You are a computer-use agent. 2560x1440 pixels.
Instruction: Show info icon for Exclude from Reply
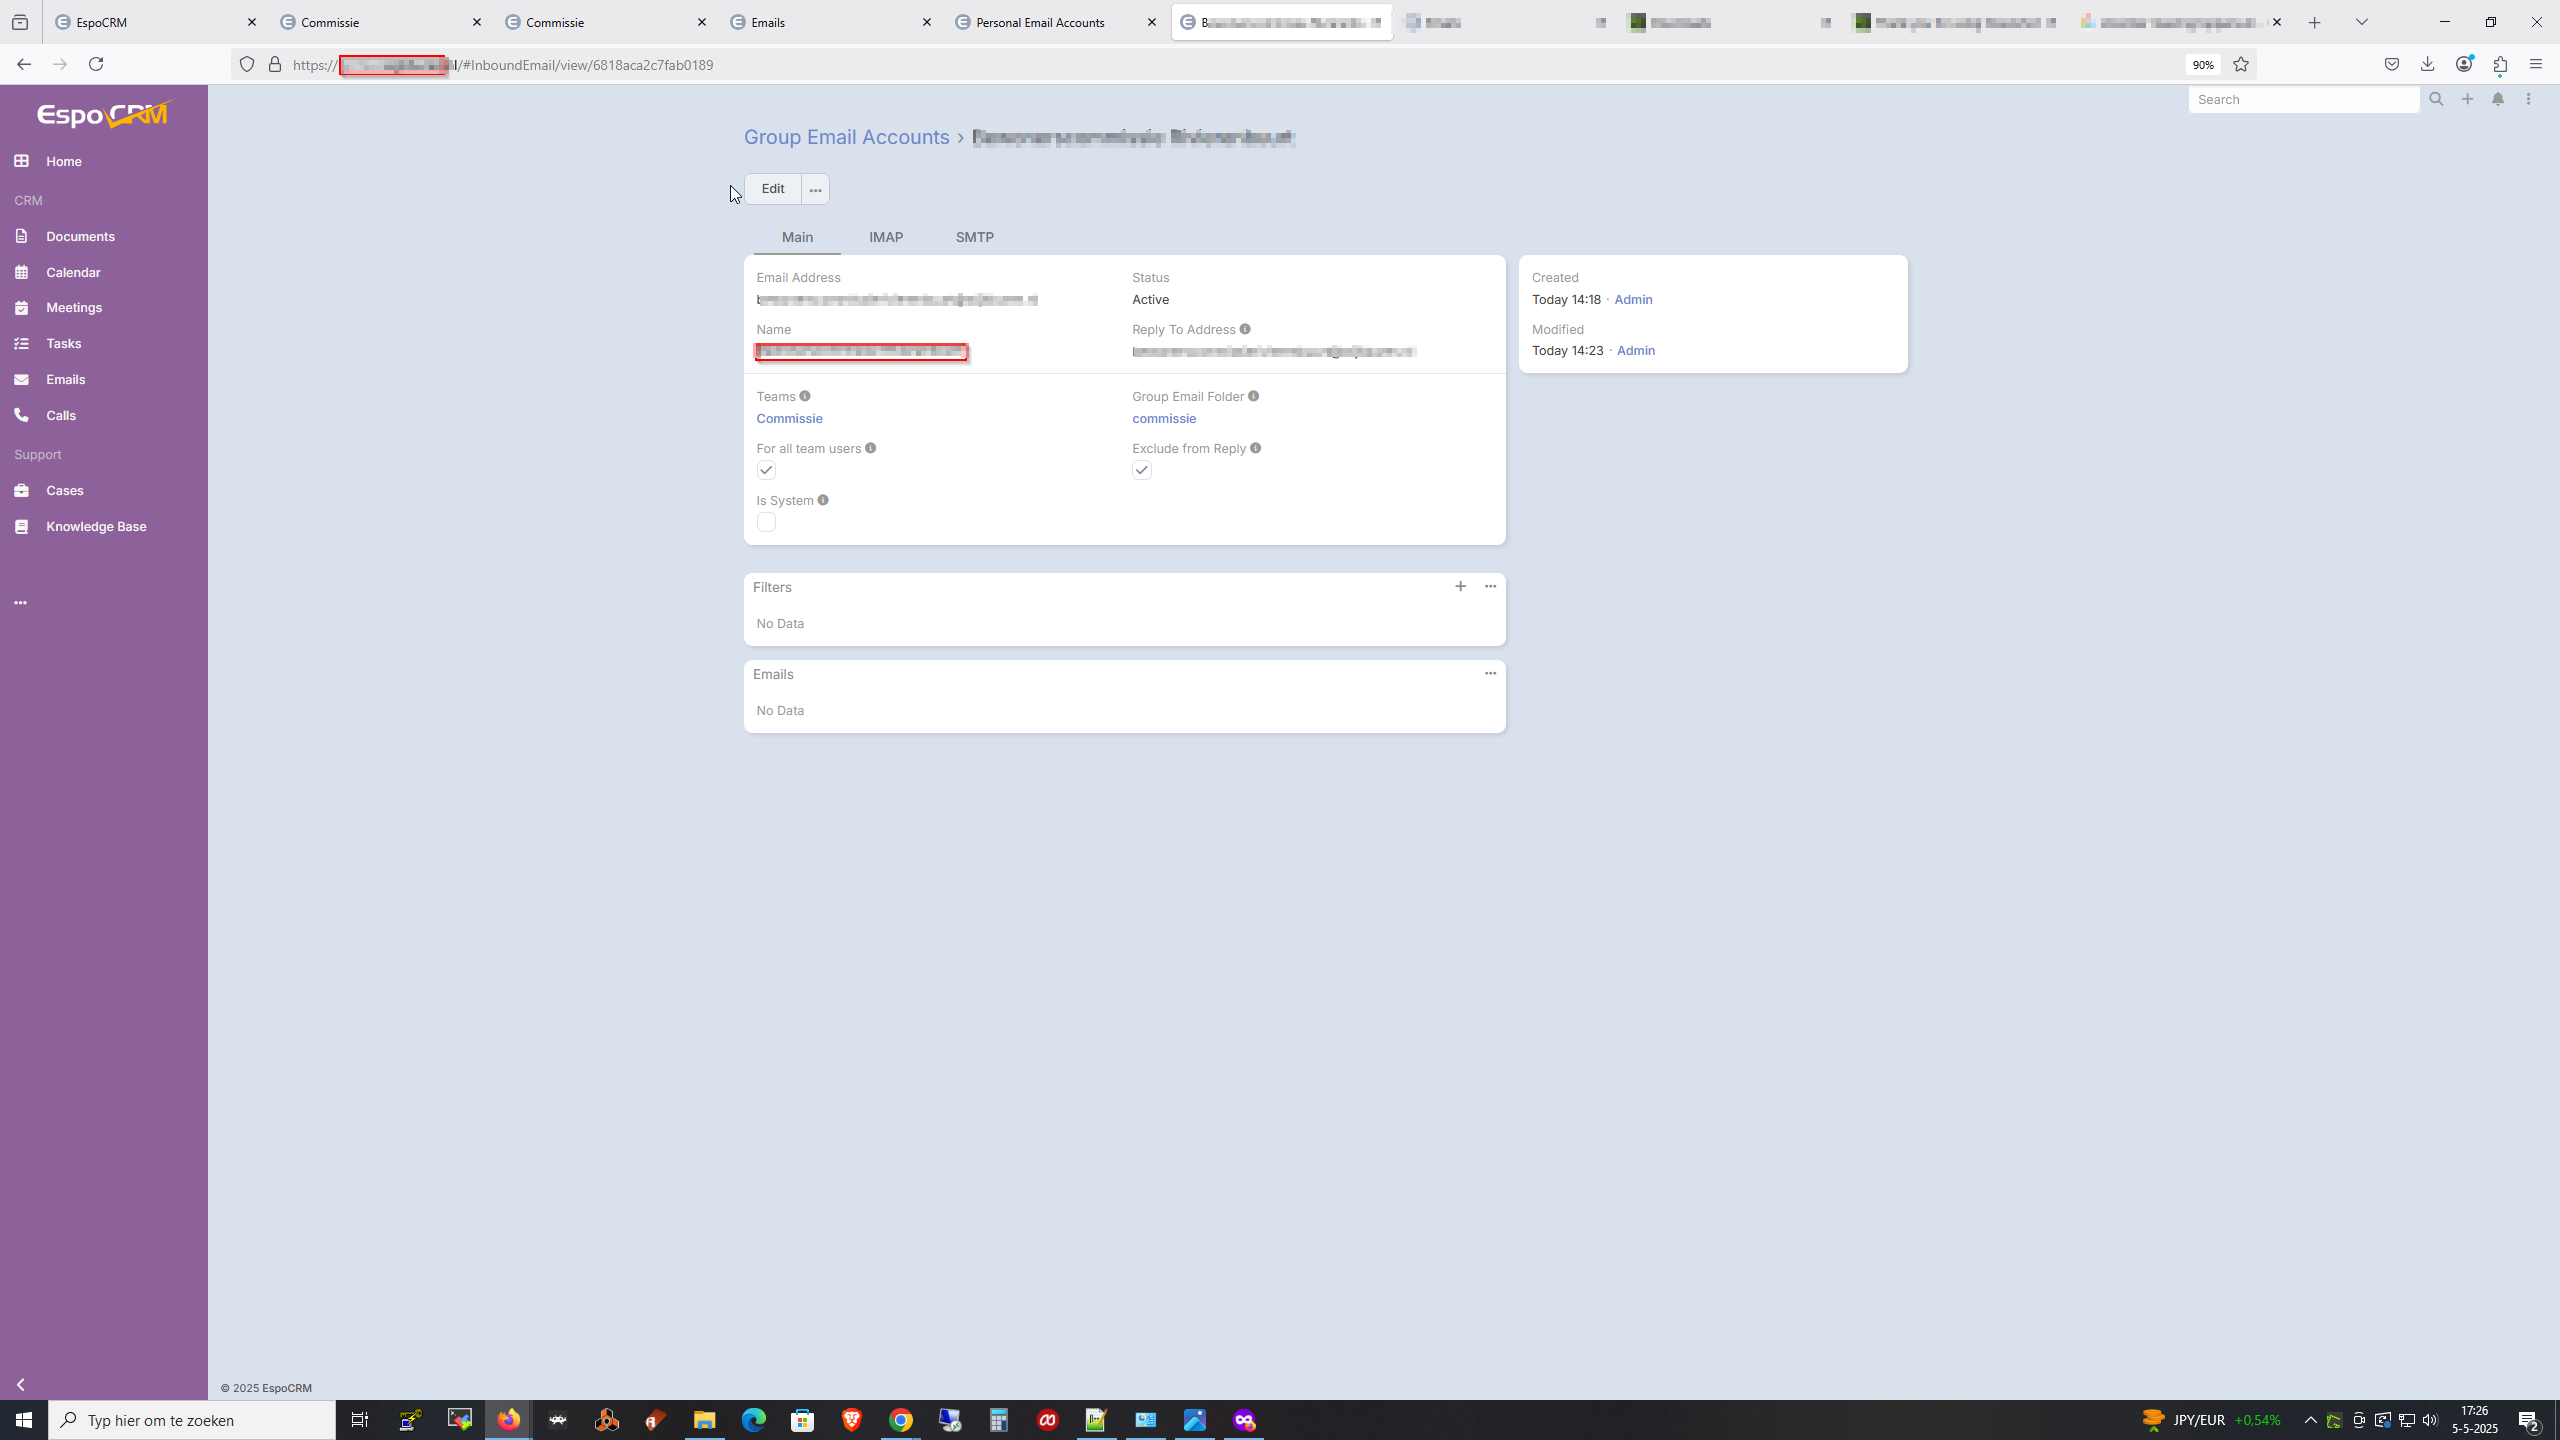click(x=1256, y=448)
